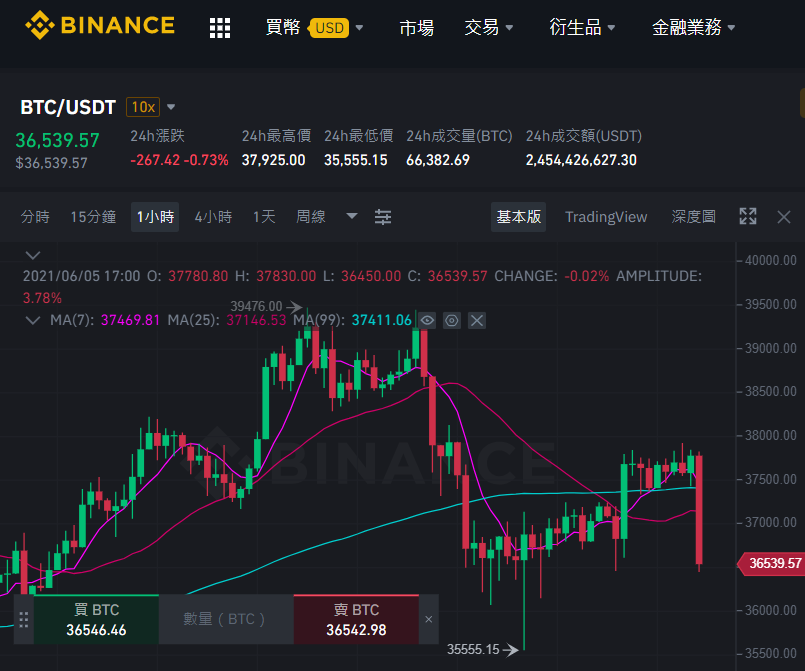Expand the 金融業務 dropdown arrow
Screen dimensions: 805x671
(x=732, y=28)
